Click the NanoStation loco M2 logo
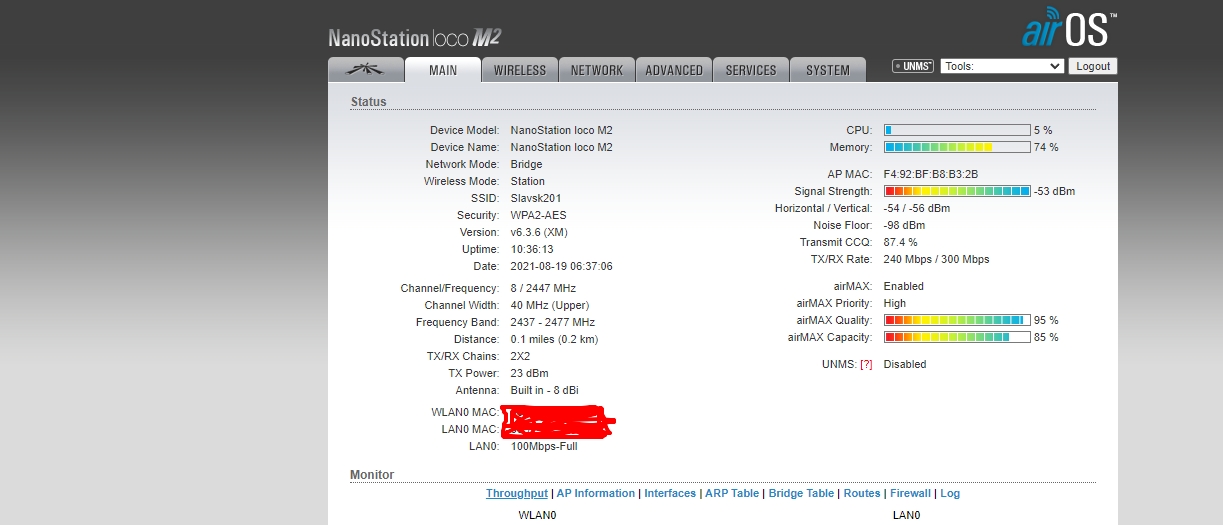Screen dimensions: 1223x525 pos(414,39)
